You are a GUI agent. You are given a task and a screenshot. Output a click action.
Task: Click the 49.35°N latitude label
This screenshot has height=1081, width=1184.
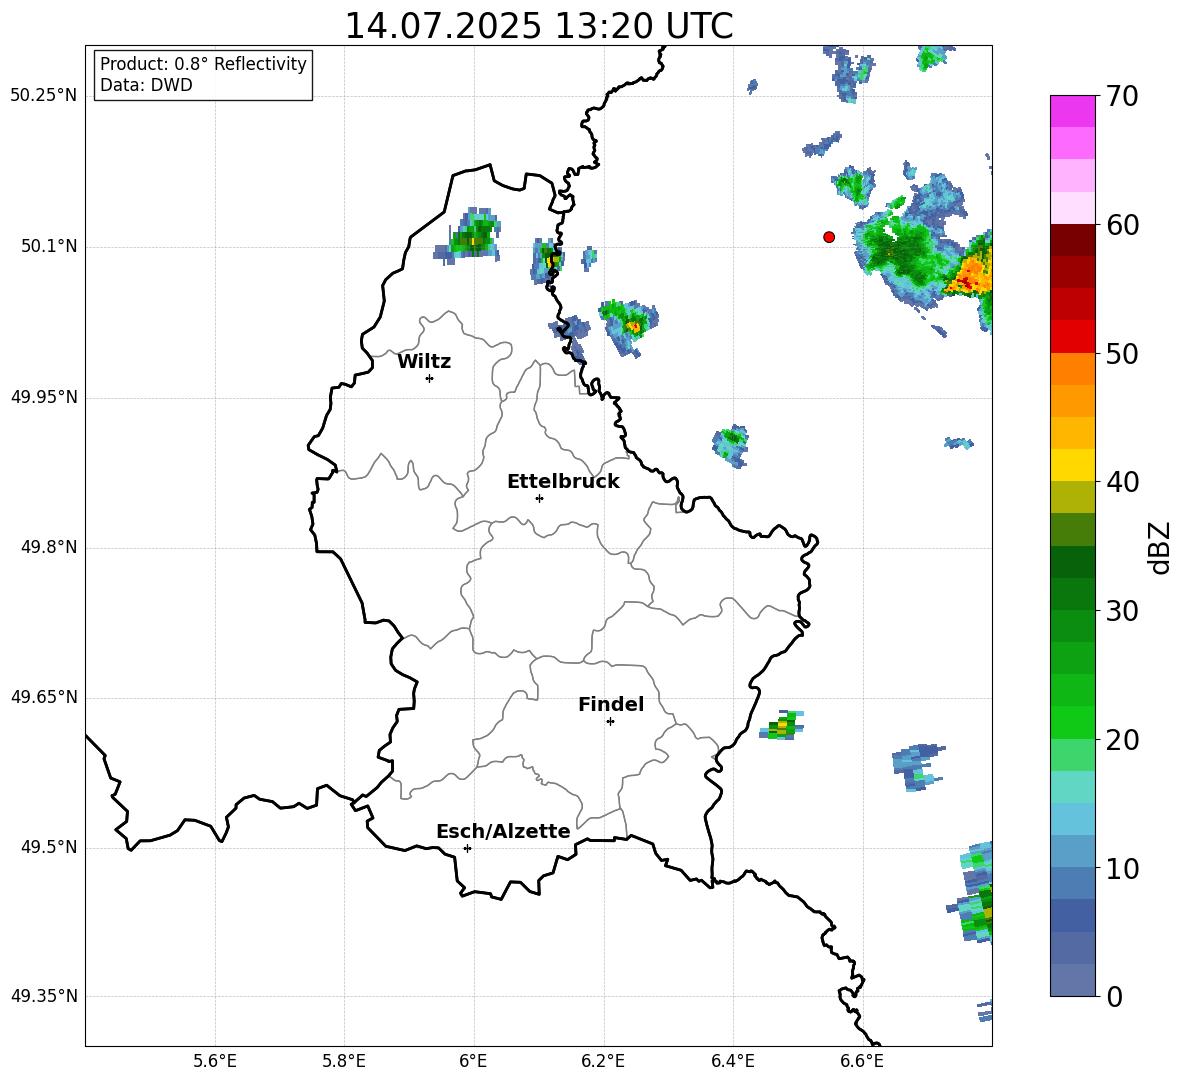click(x=43, y=996)
